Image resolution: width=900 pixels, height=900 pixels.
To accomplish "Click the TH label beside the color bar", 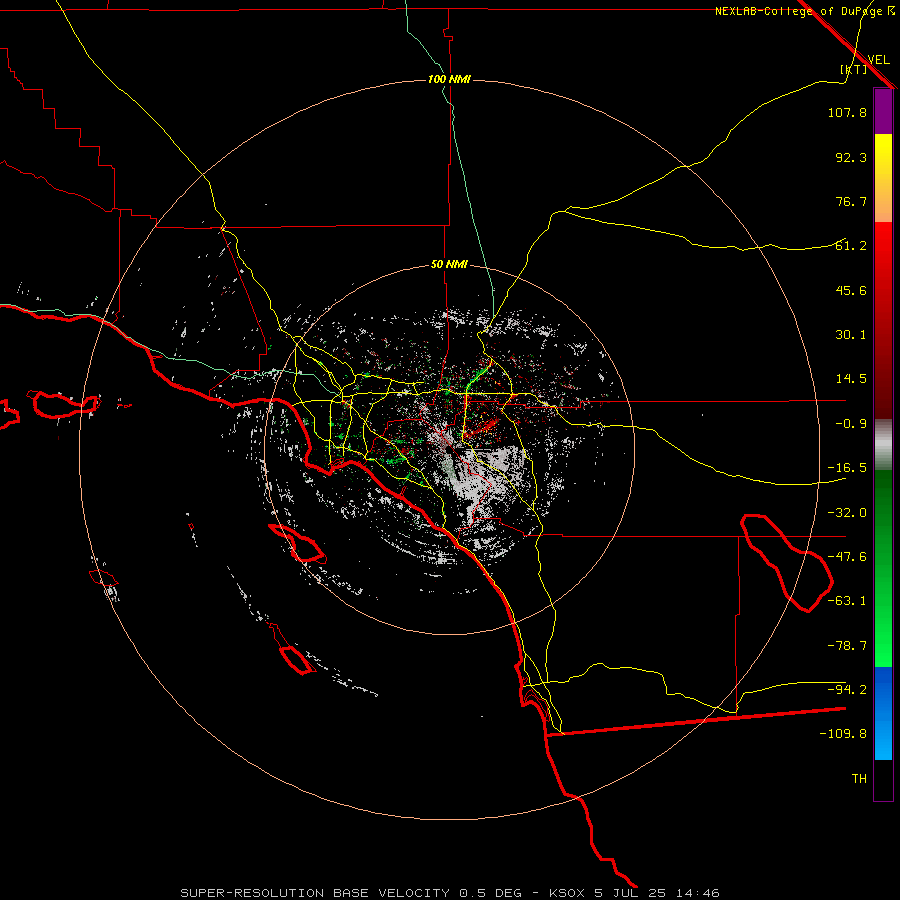I will click(x=859, y=778).
